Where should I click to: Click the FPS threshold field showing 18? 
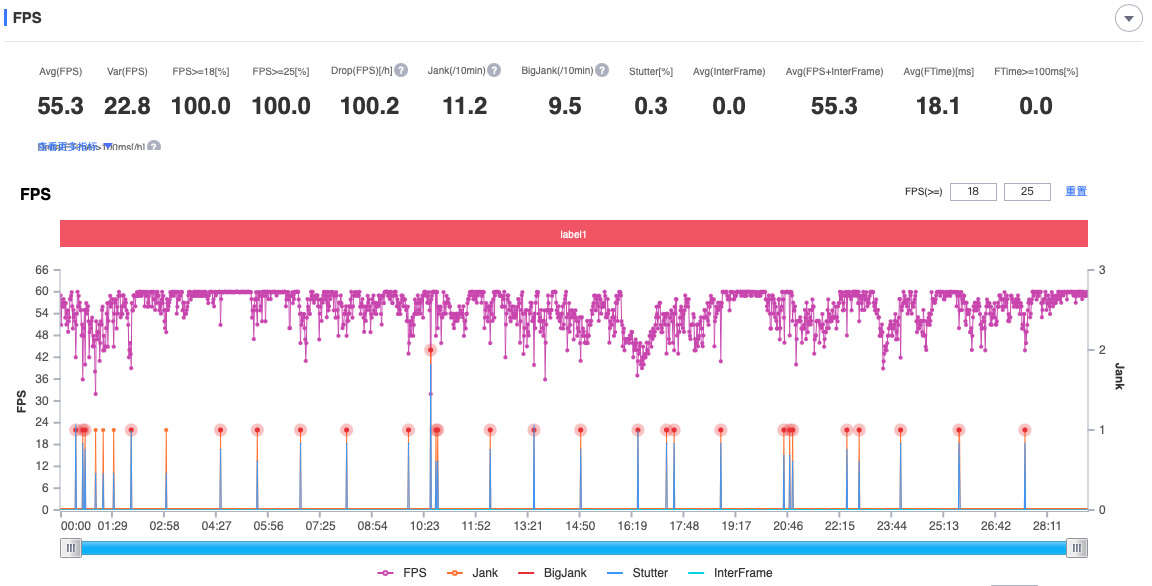pyautogui.click(x=973, y=192)
